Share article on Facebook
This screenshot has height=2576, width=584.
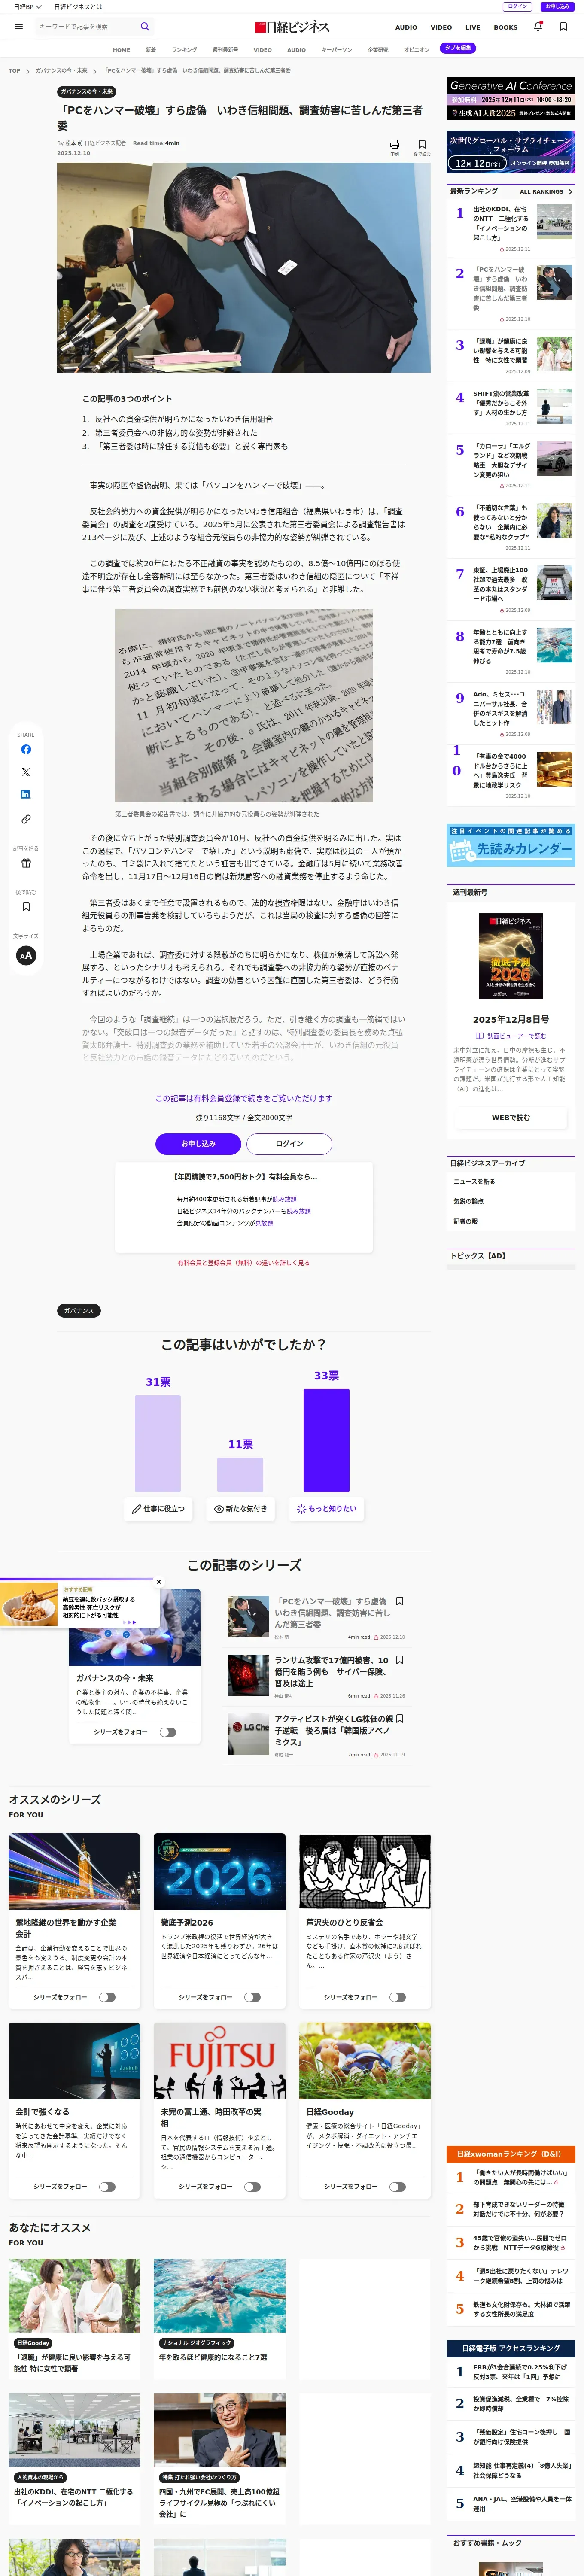point(26,749)
